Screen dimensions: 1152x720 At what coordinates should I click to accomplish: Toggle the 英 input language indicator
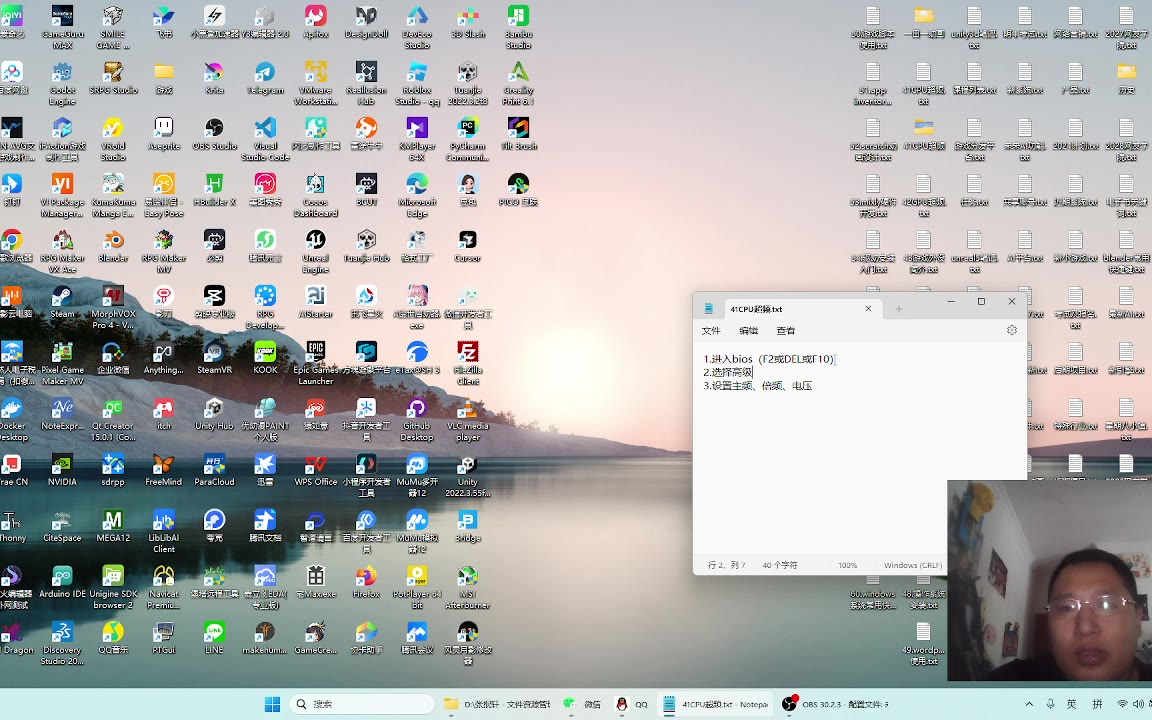click(1071, 704)
